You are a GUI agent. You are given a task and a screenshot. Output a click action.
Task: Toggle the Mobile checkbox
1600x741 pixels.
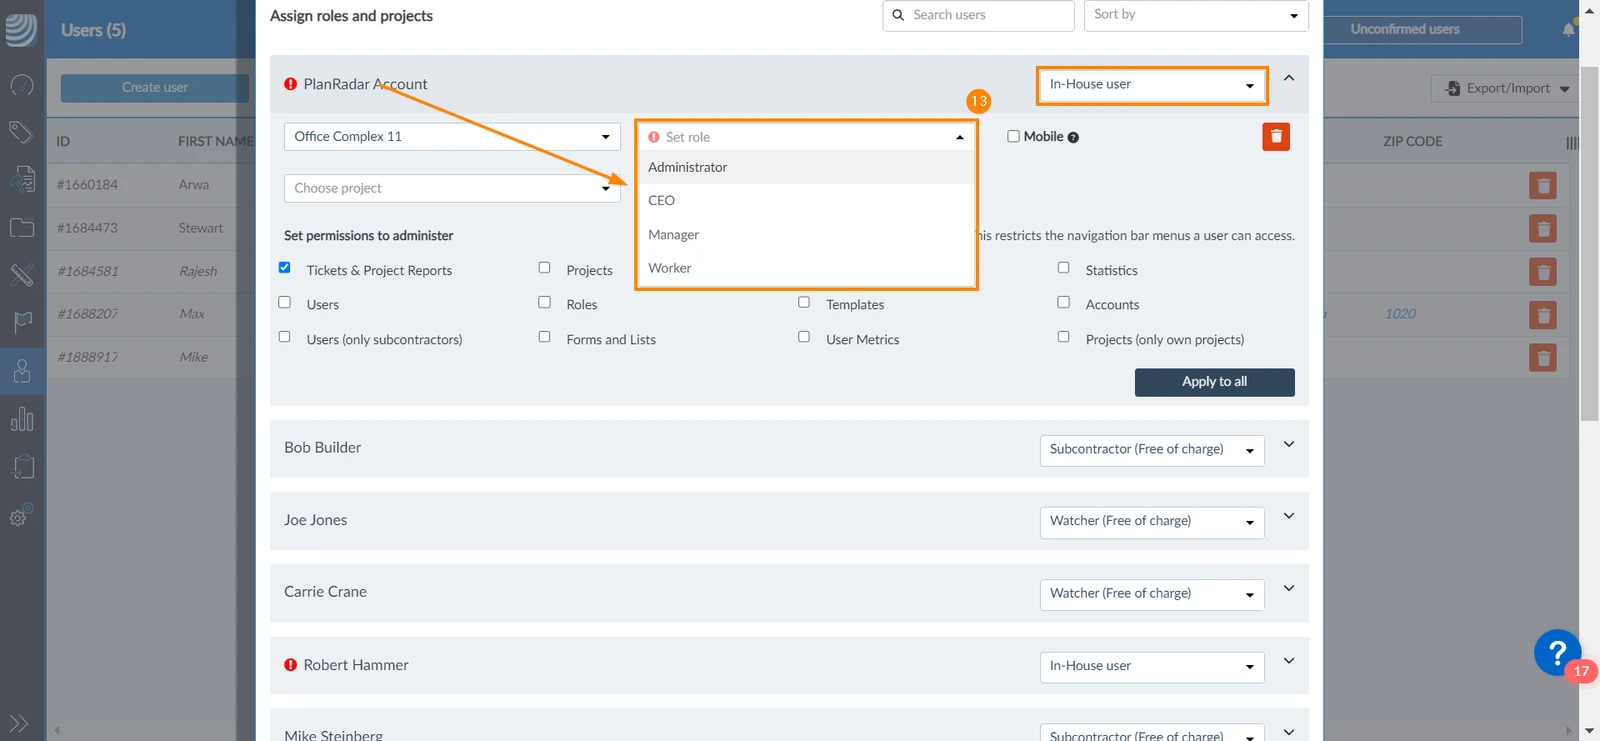[1014, 137]
